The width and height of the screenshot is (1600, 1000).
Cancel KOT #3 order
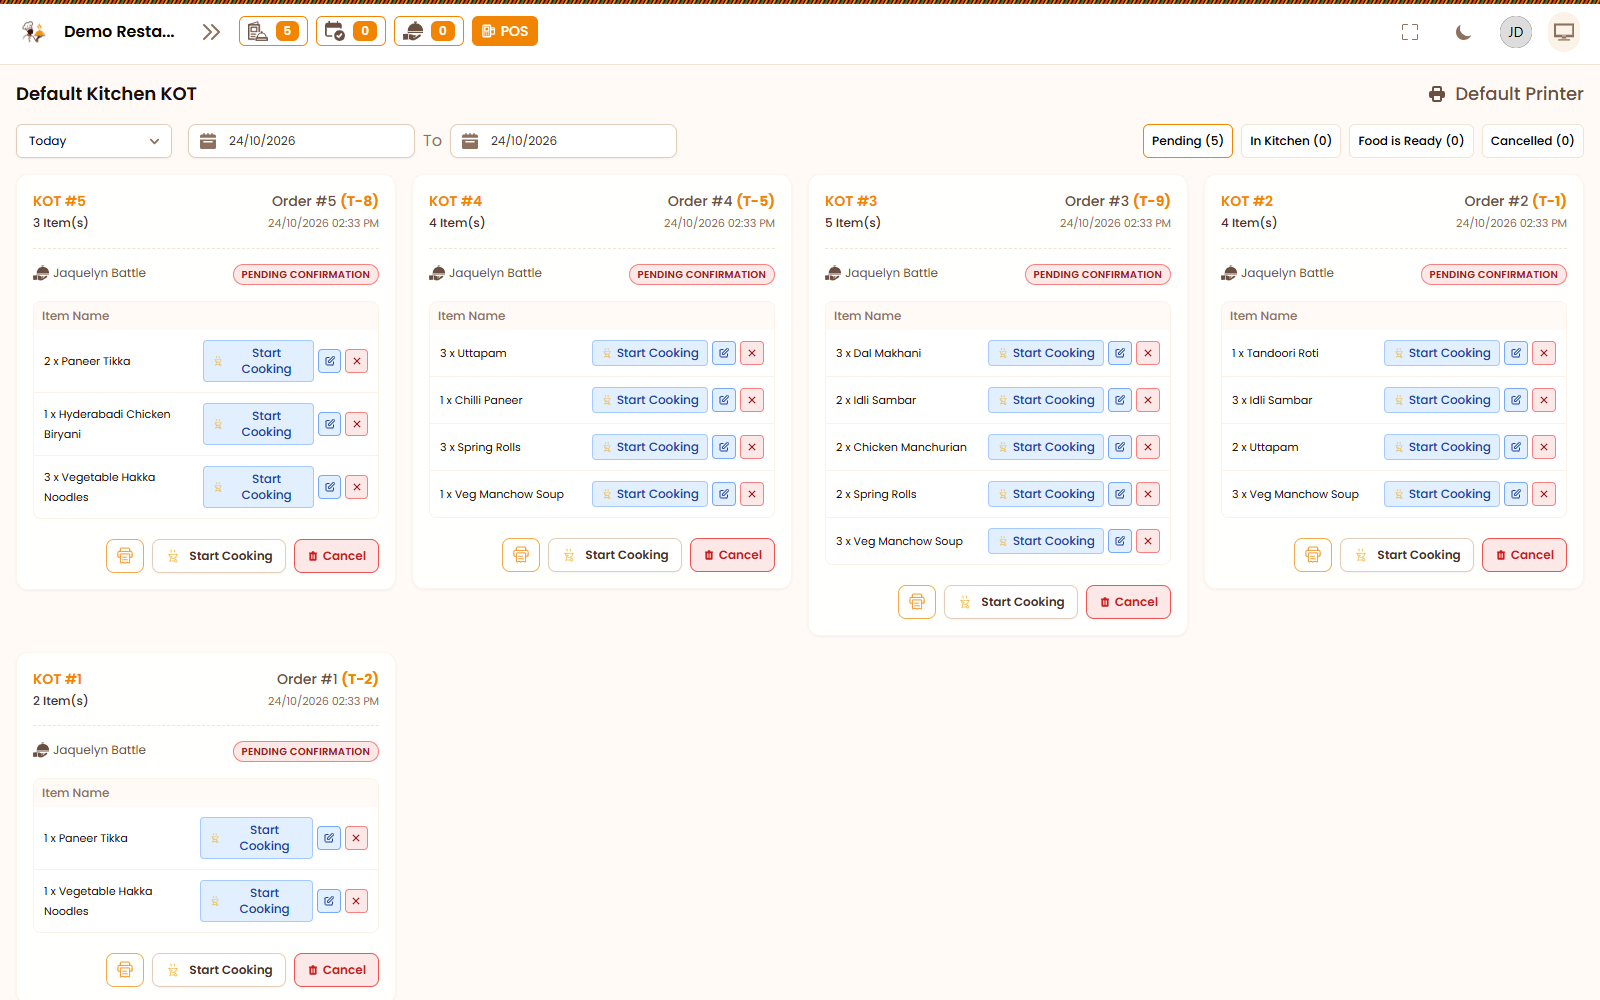pos(1128,602)
